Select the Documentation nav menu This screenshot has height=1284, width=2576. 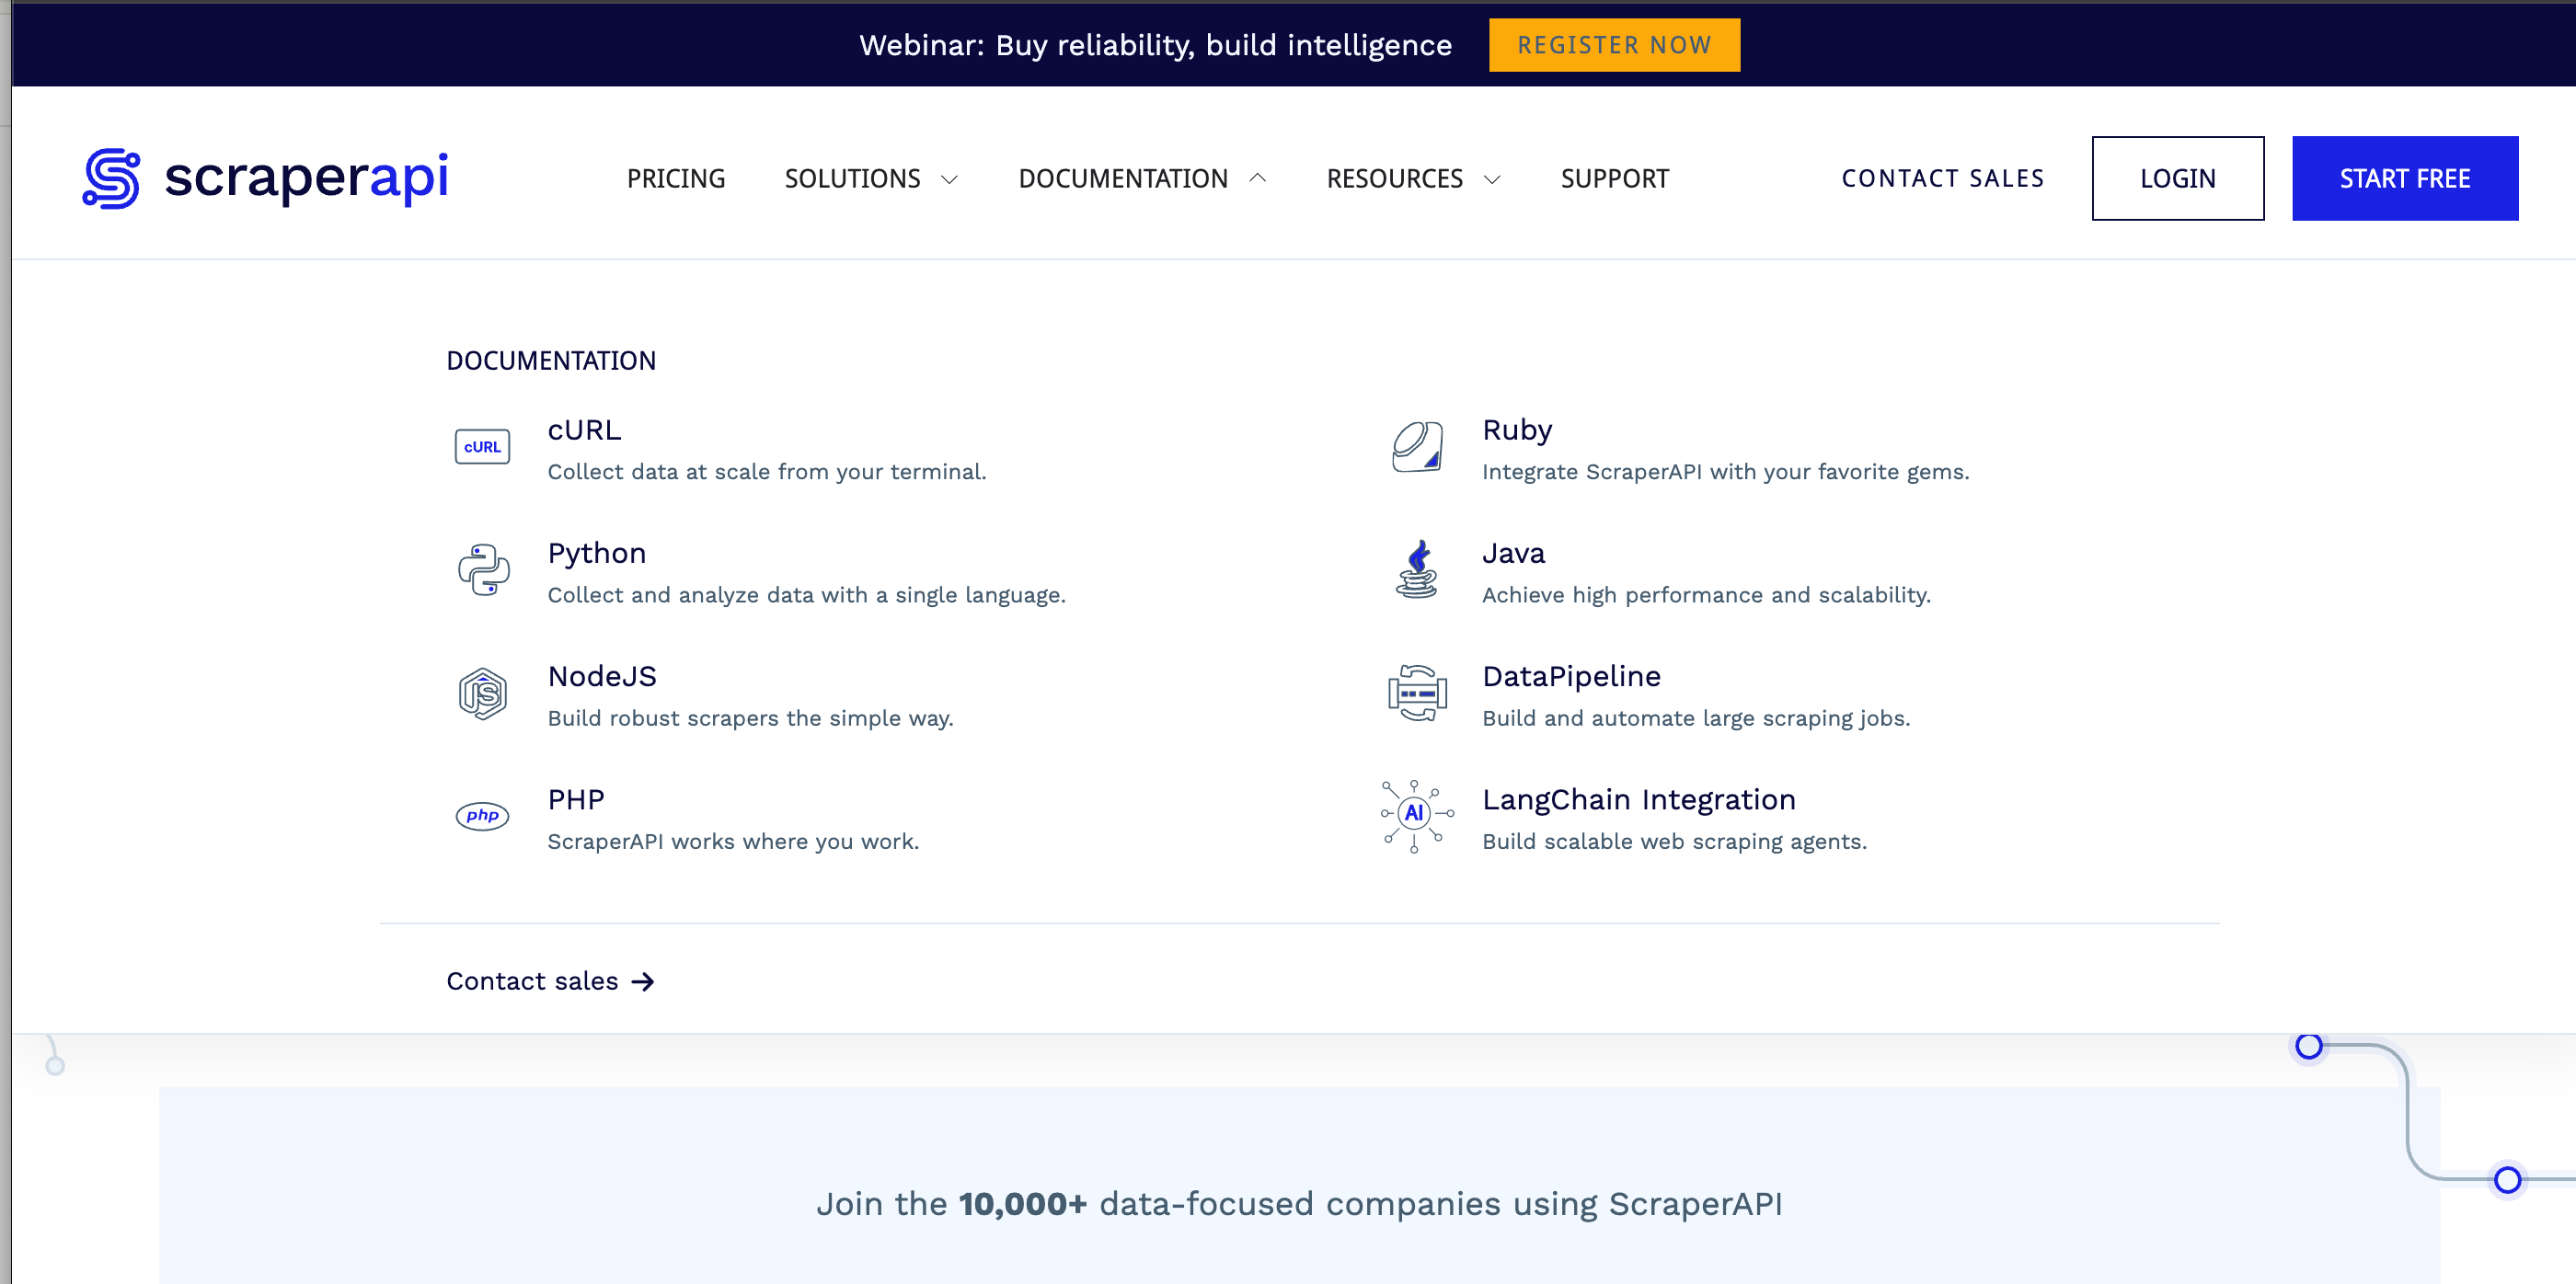(x=1123, y=179)
